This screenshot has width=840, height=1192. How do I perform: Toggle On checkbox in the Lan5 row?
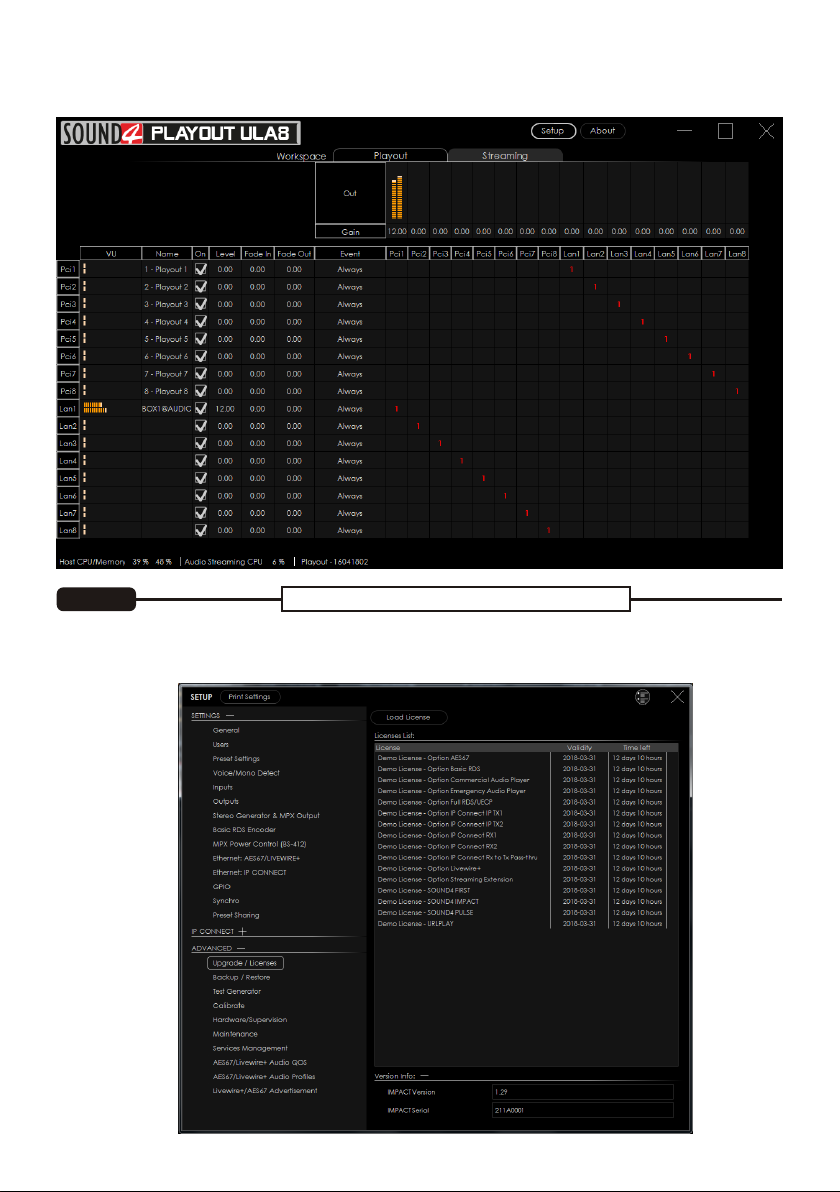pyautogui.click(x=201, y=478)
